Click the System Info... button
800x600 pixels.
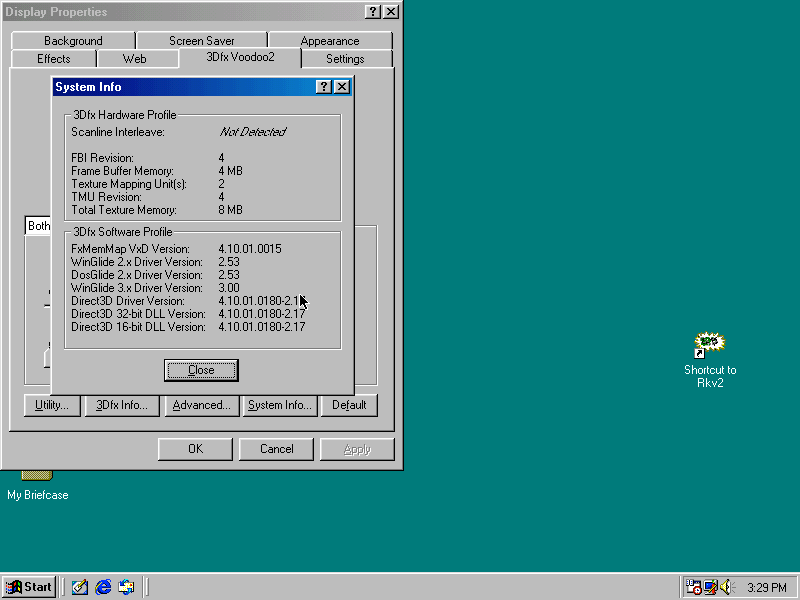pos(280,405)
